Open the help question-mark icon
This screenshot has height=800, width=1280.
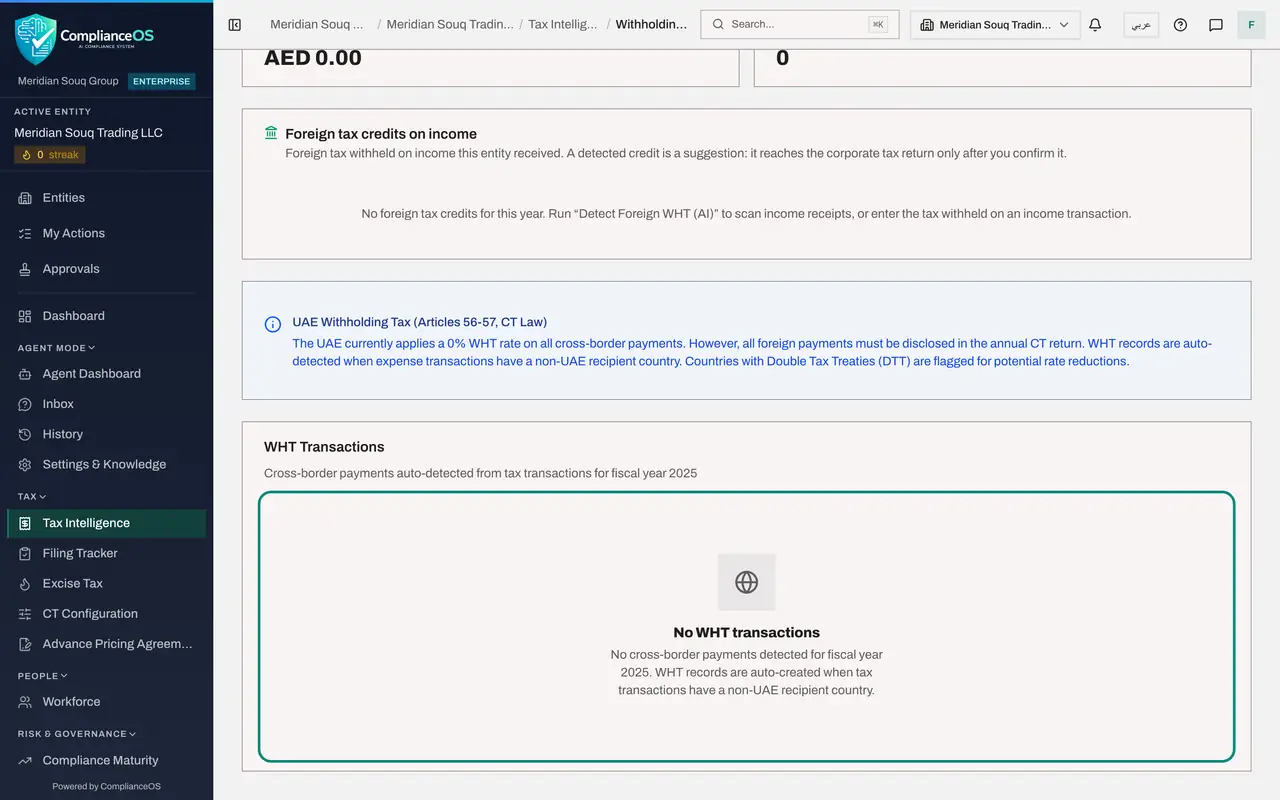click(1180, 25)
